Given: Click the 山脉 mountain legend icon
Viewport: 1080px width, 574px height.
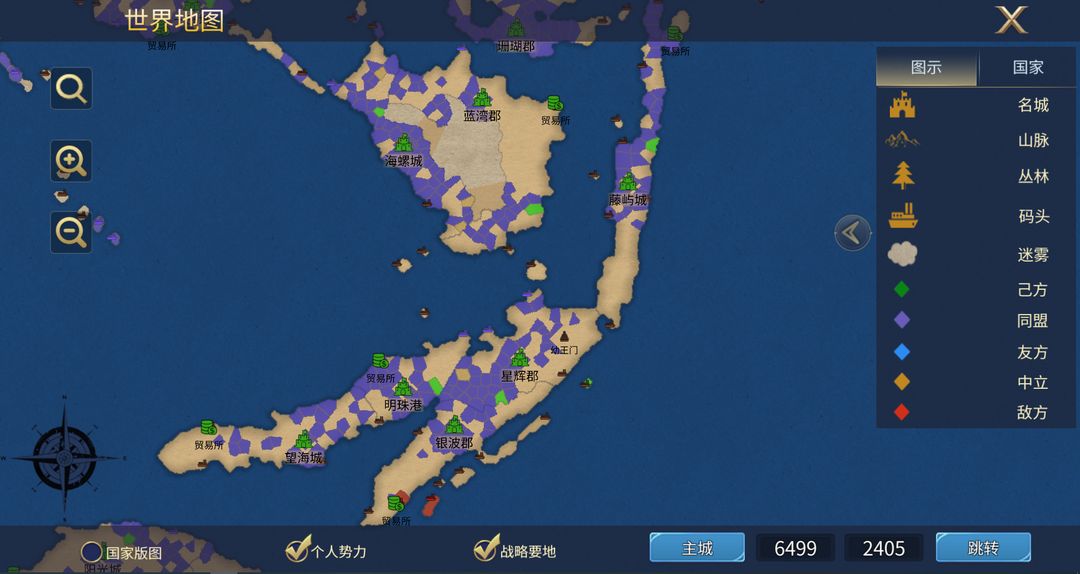Looking at the screenshot, I should pyautogui.click(x=902, y=140).
